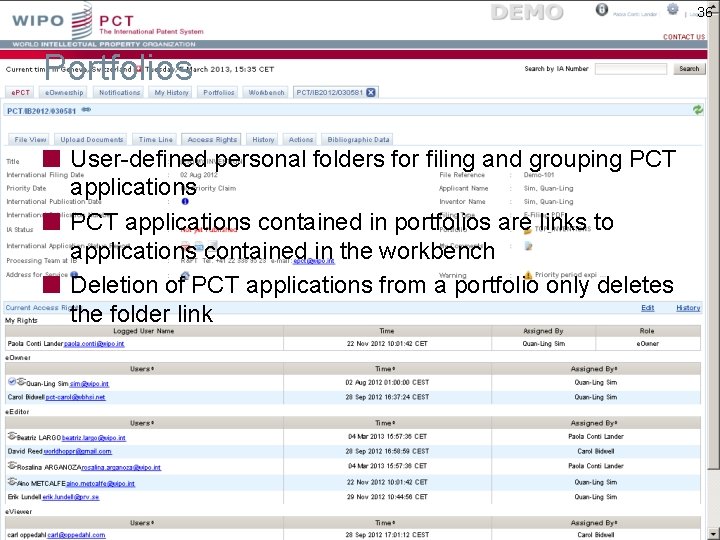Click the link icon beside PCT/IB2012/030581 heading
Viewport: 720px width, 540px height.
[86, 110]
